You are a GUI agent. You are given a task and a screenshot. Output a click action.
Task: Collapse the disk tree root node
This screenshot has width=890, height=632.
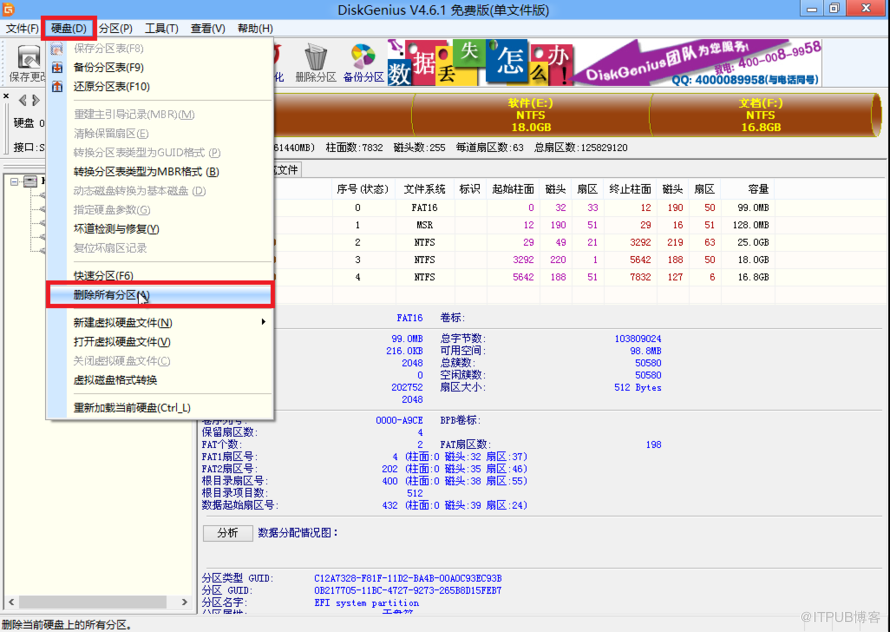(13, 181)
